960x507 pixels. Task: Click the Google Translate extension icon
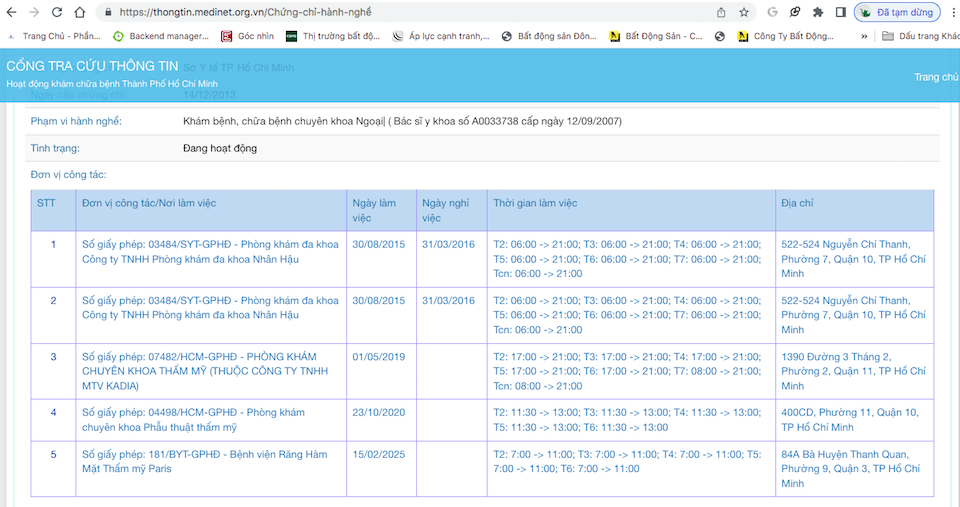pos(773,12)
